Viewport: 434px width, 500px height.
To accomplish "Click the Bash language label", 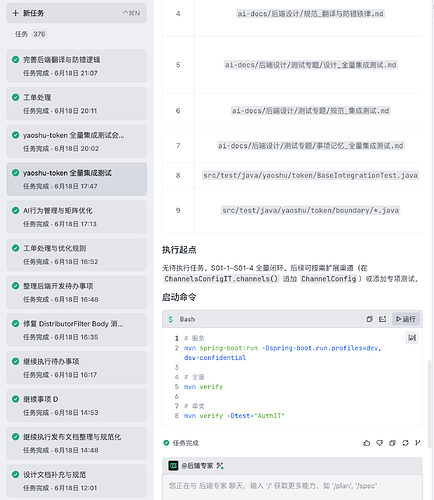I will point(187,319).
